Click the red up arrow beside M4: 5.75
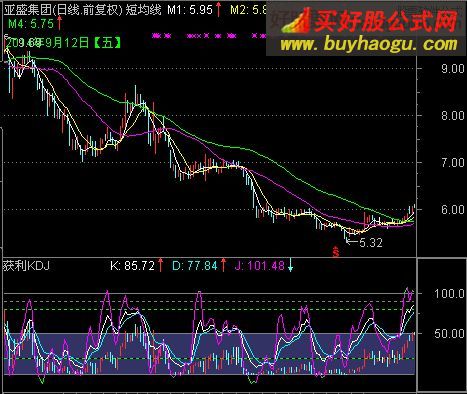 coord(59,23)
